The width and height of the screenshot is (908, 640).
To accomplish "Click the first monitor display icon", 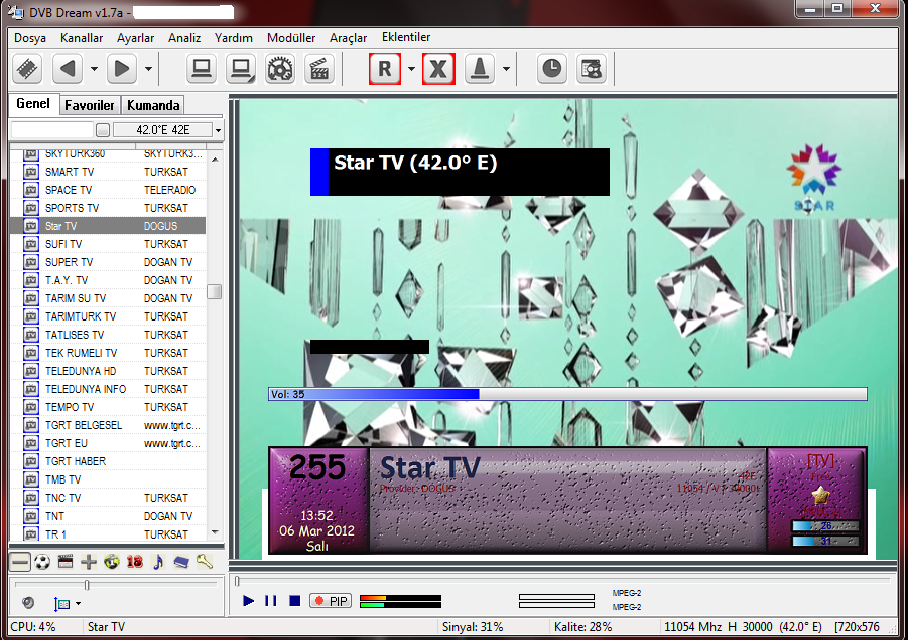I will 202,69.
